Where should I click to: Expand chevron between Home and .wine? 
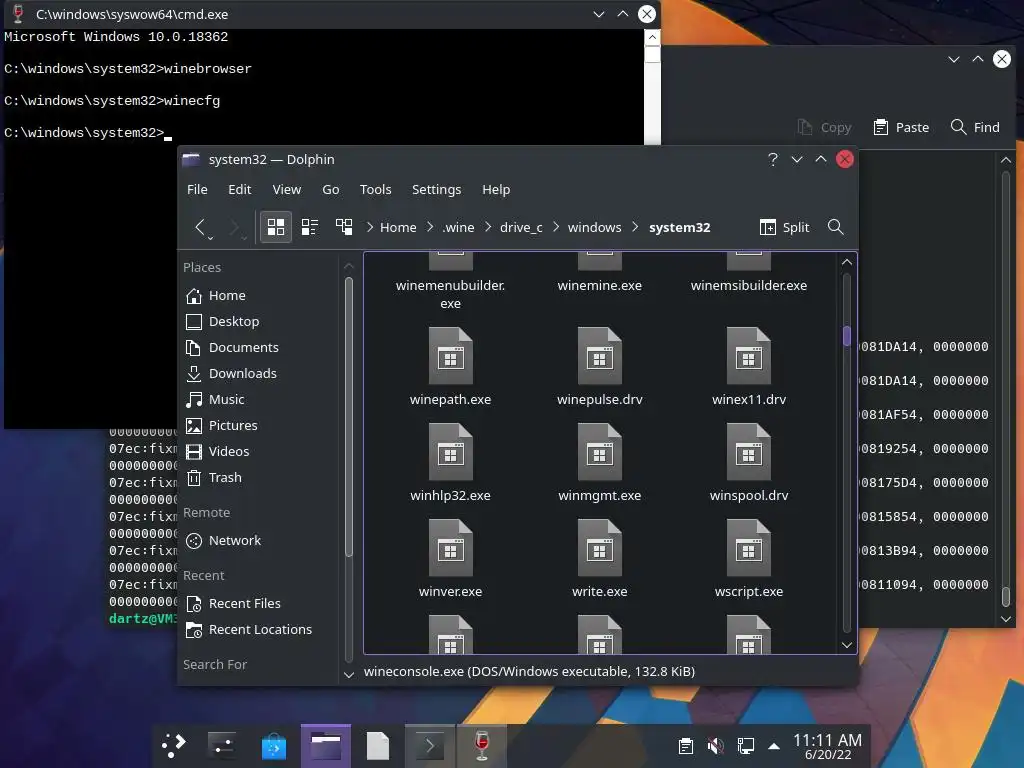(430, 227)
